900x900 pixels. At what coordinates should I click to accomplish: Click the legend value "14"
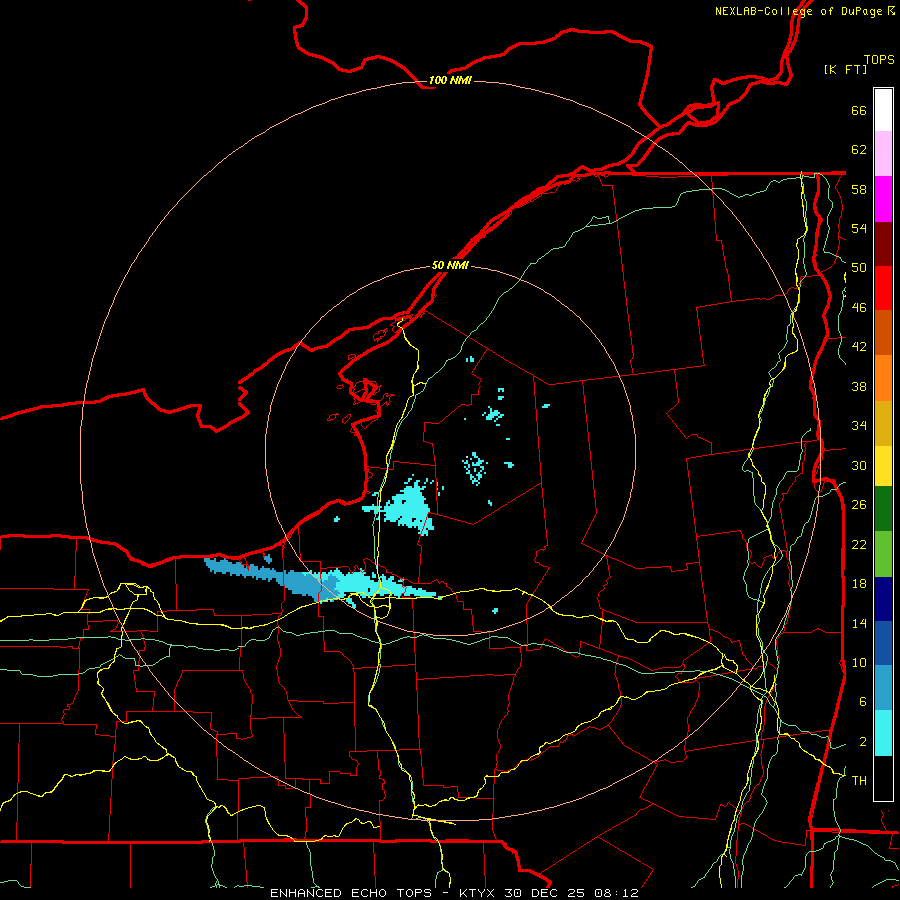[859, 623]
